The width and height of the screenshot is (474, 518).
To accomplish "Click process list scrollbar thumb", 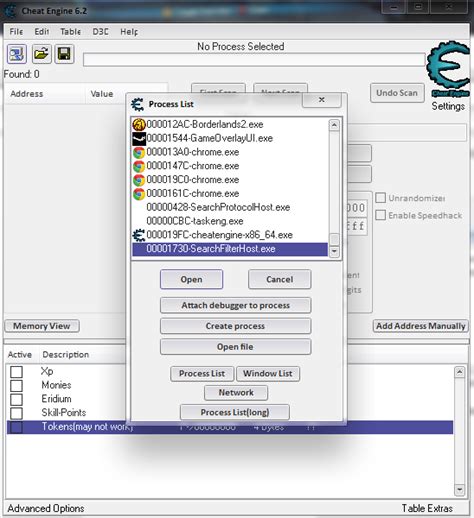I will [x=334, y=239].
